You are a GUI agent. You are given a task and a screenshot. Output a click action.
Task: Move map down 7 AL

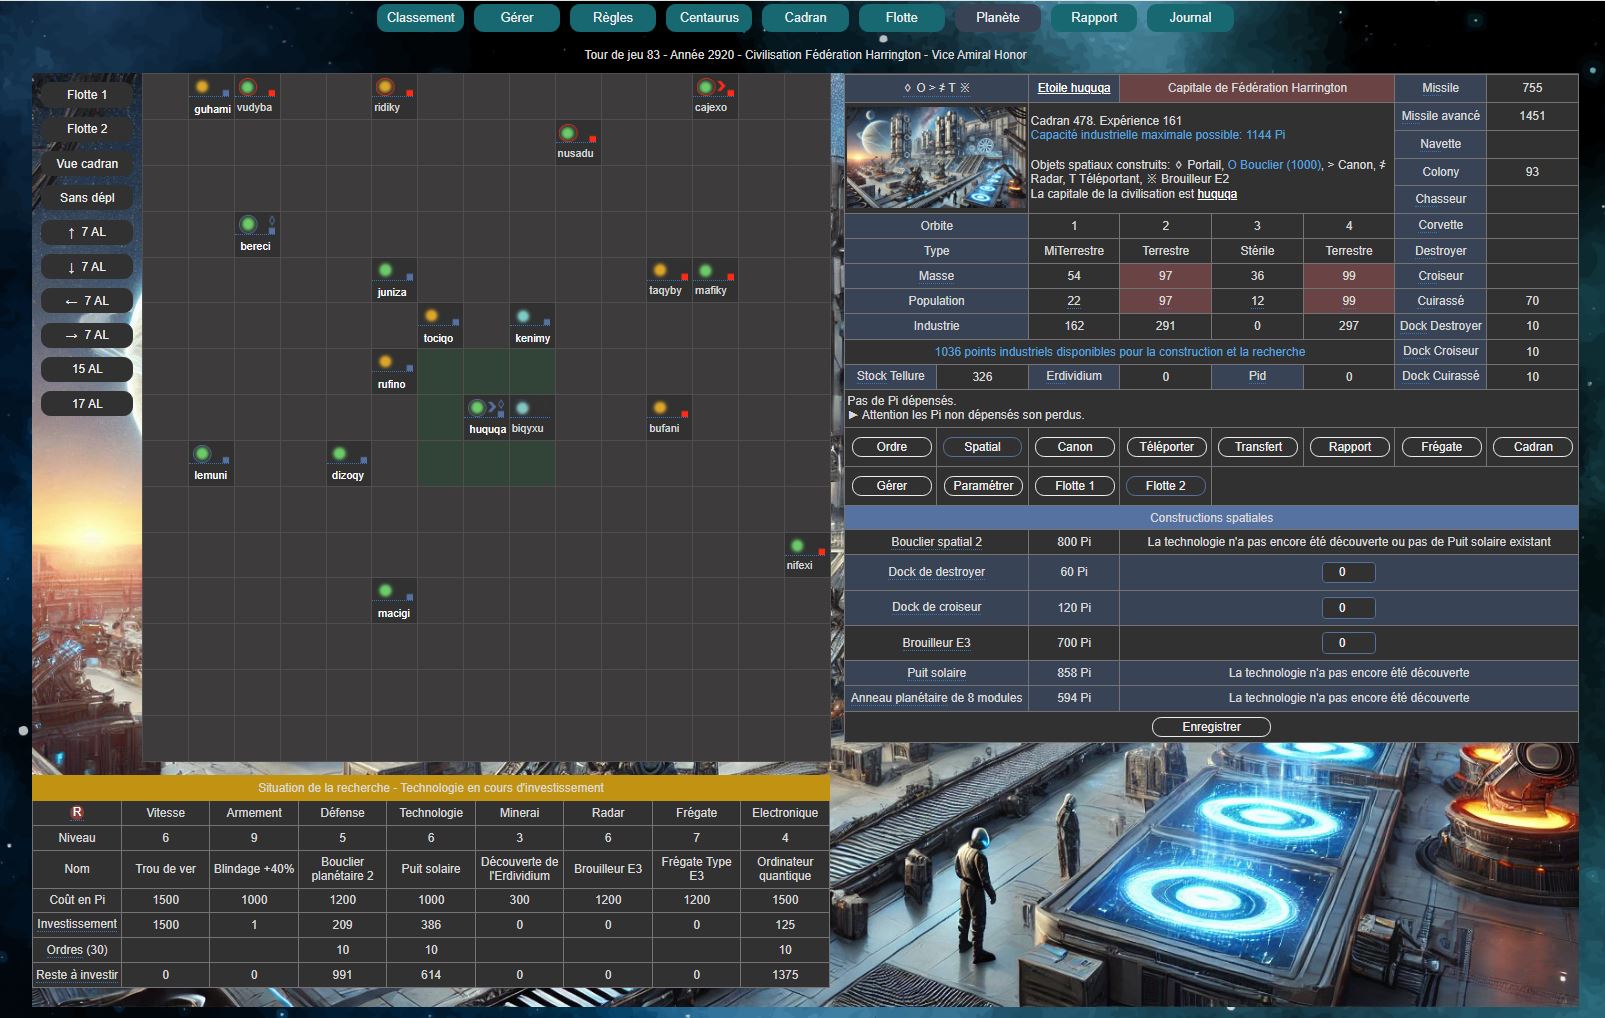click(87, 267)
